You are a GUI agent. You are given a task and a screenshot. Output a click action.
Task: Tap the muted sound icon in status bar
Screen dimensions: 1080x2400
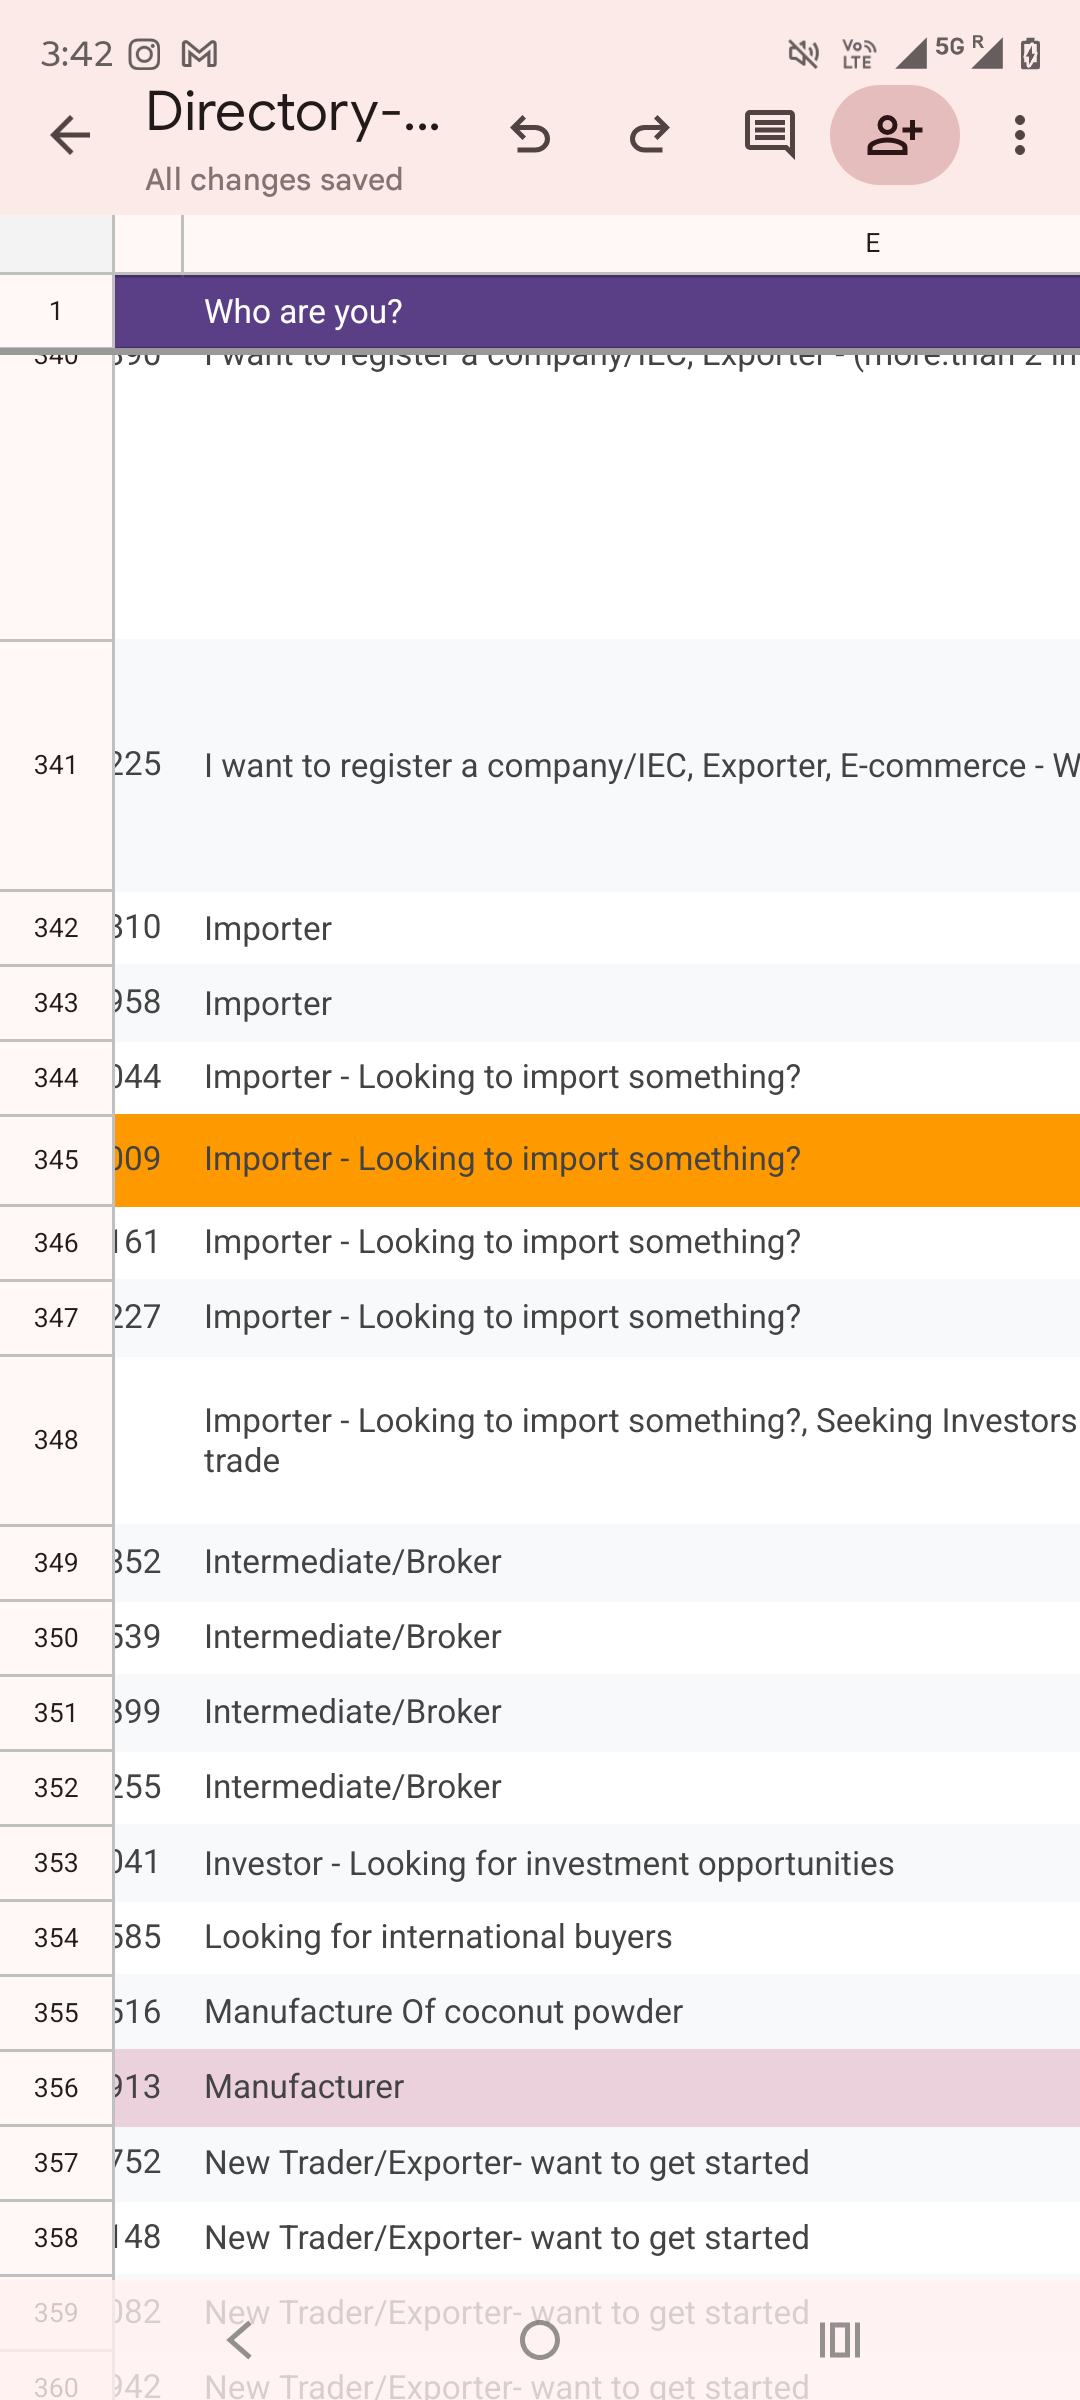[803, 54]
